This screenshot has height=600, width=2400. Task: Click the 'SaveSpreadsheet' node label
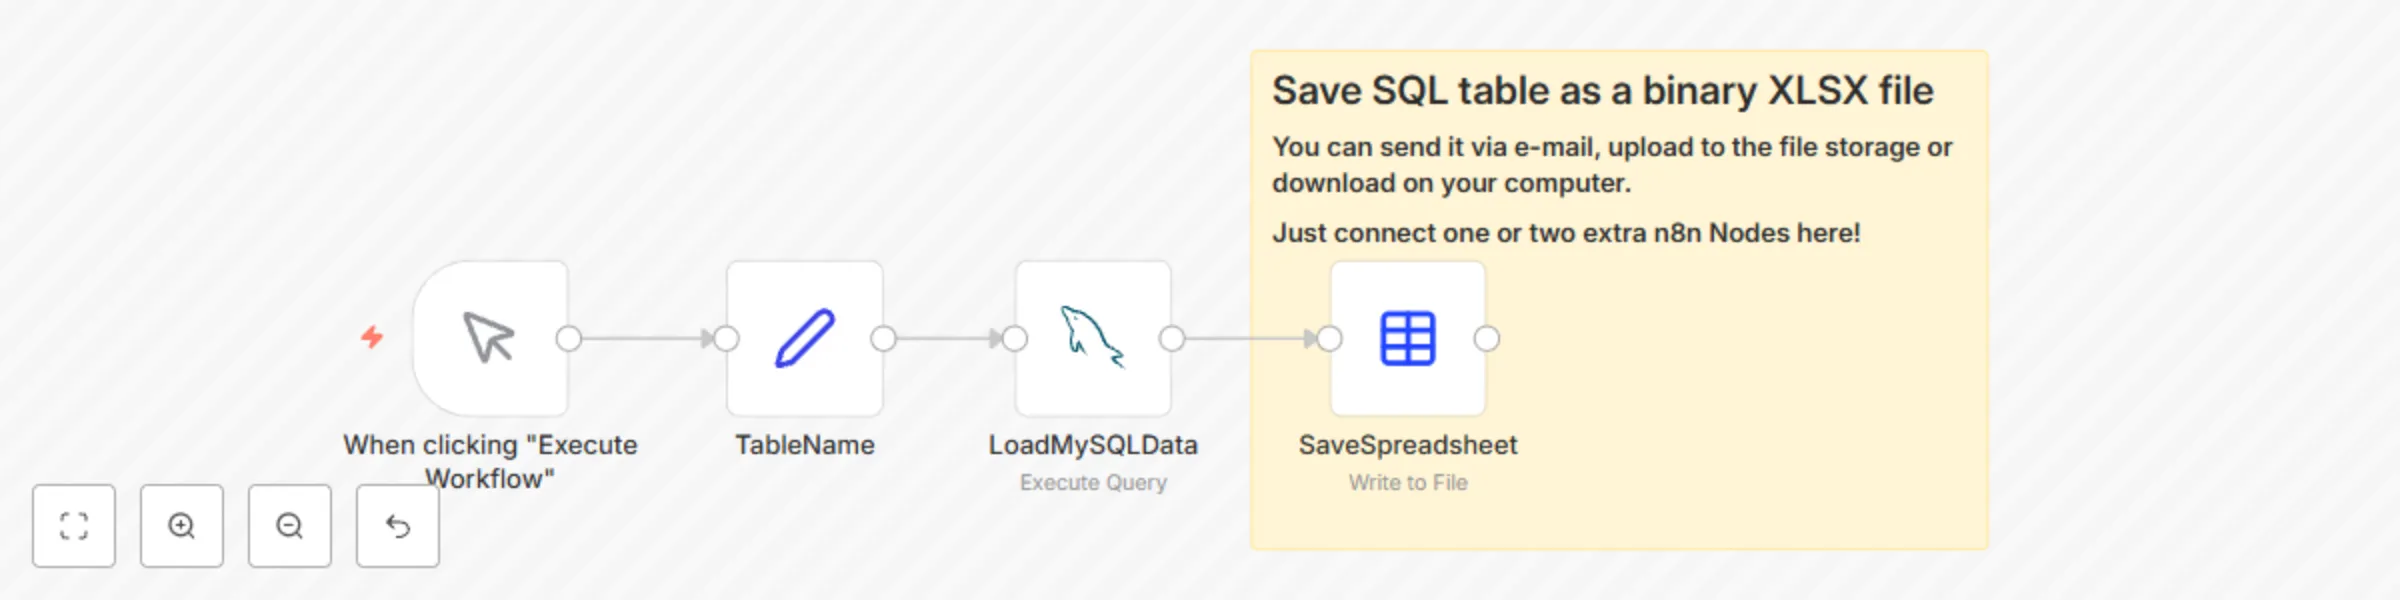[1406, 444]
